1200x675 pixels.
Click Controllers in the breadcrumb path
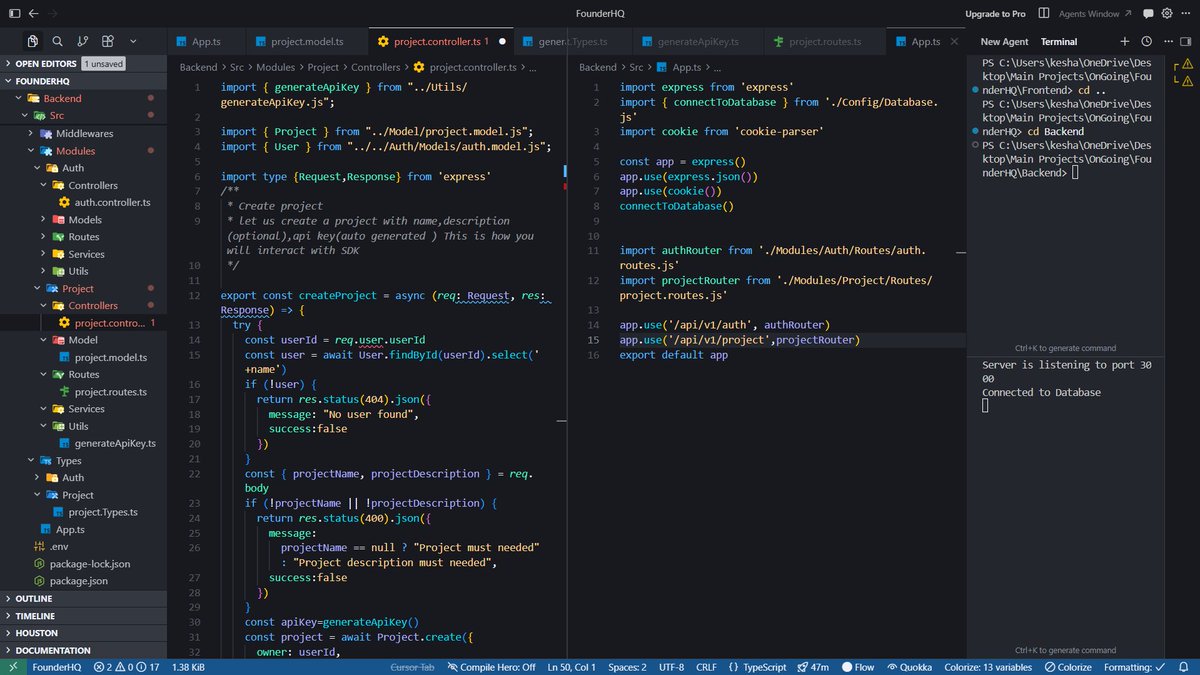pyautogui.click(x=375, y=67)
